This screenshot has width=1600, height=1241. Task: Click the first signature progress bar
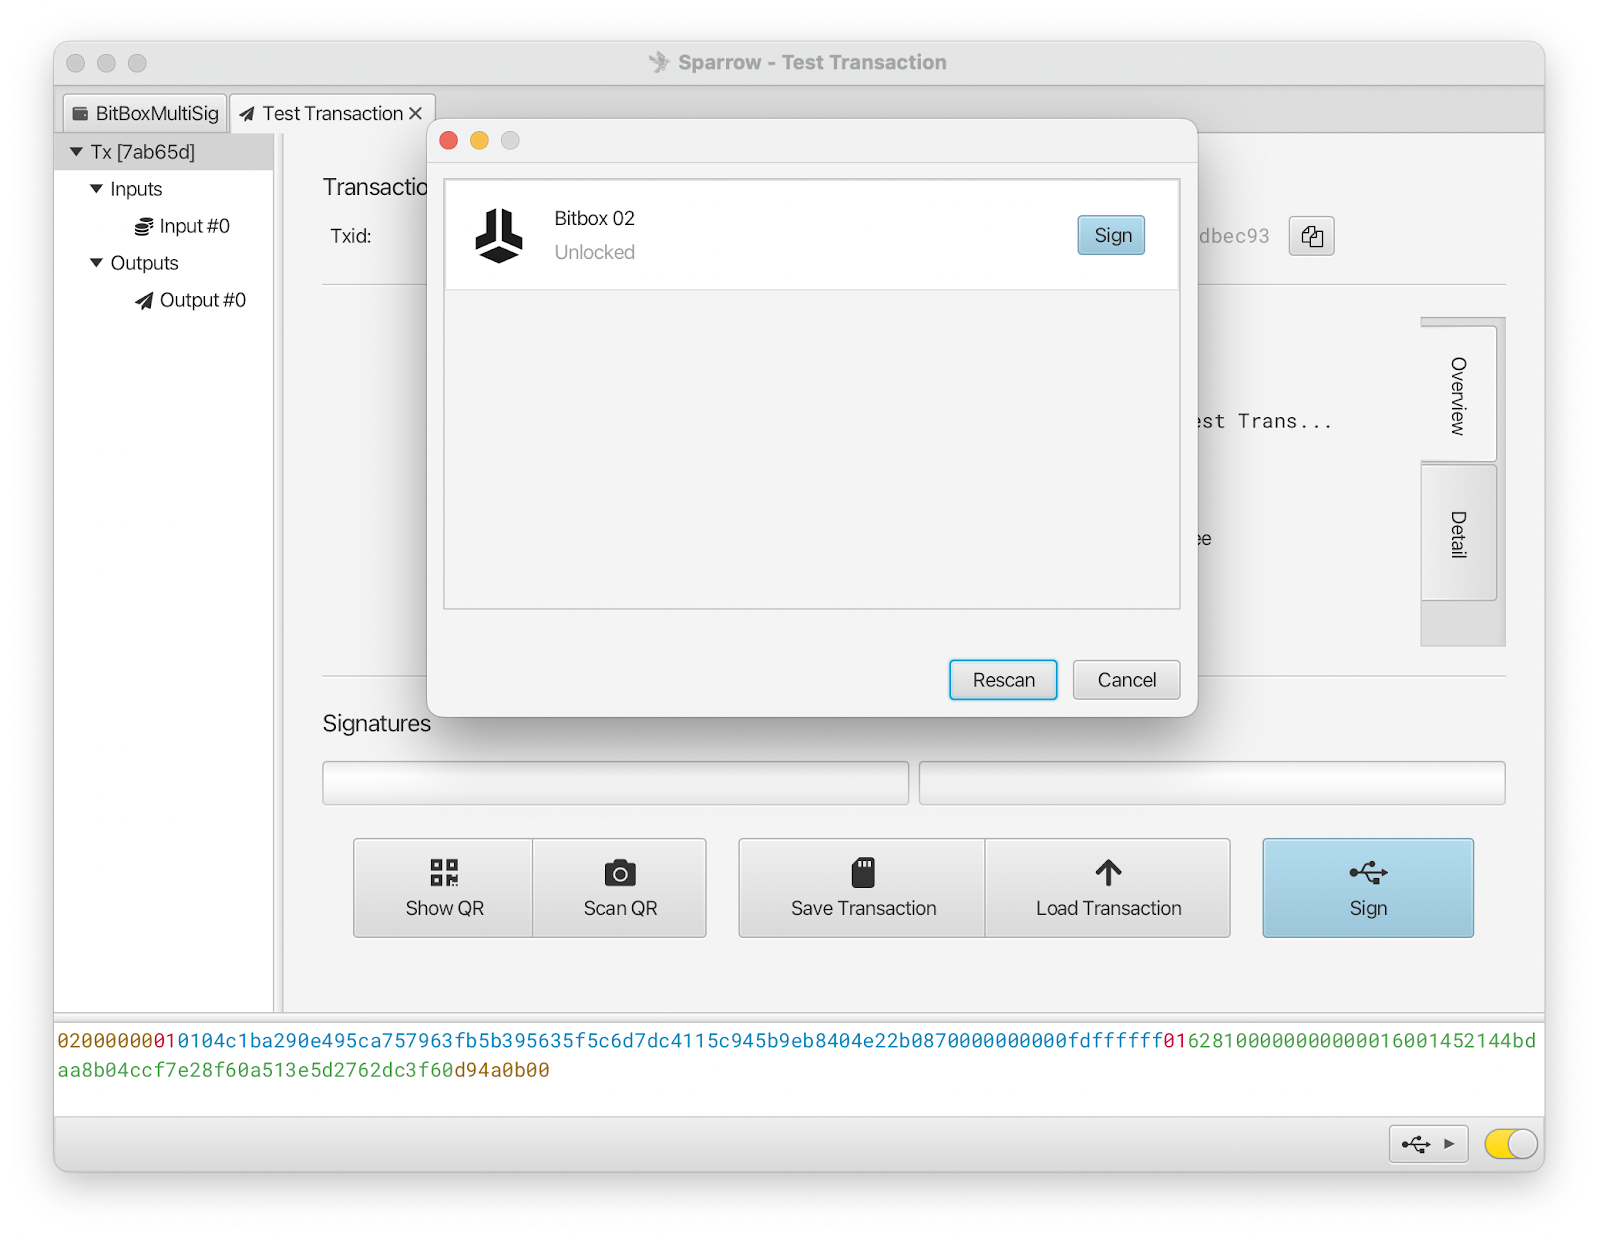tap(615, 783)
